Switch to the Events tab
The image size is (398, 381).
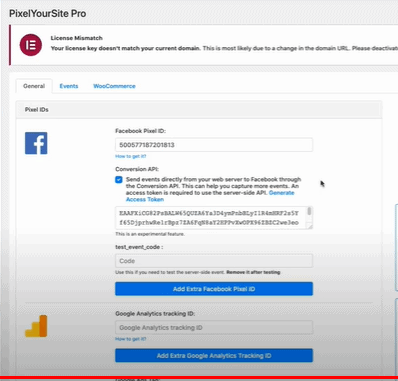(x=69, y=86)
